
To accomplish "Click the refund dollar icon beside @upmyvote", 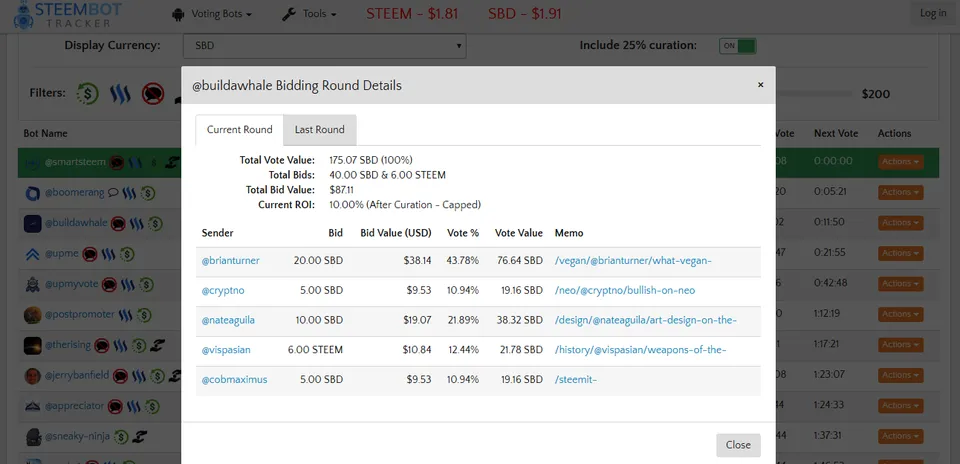I will click(146, 285).
